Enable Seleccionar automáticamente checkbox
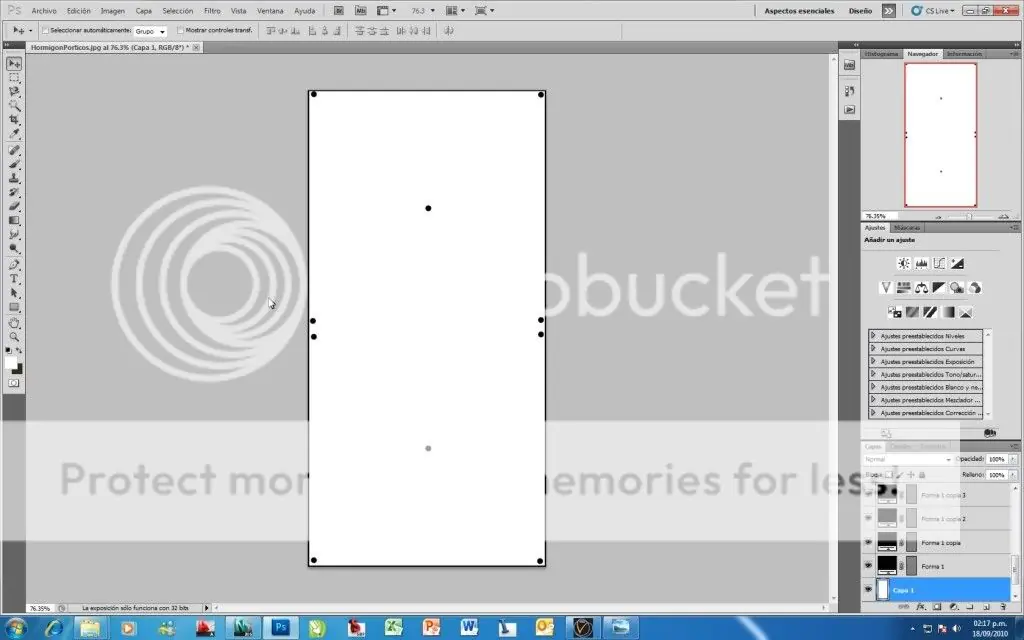 46,31
